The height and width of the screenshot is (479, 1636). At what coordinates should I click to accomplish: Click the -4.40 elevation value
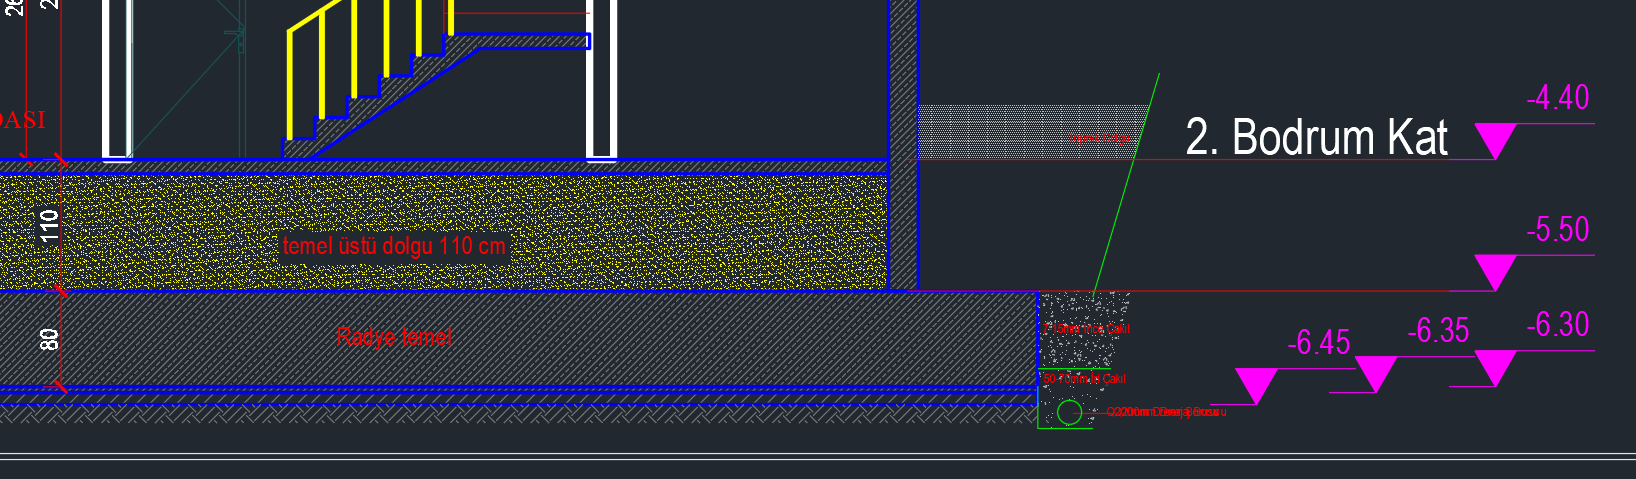[x=1557, y=98]
